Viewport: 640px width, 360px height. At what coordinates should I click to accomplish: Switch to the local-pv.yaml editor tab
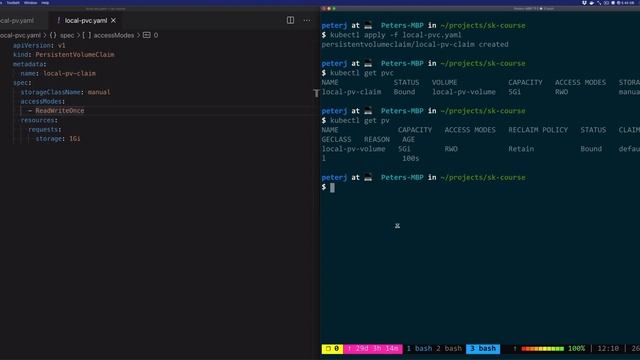tap(17, 20)
